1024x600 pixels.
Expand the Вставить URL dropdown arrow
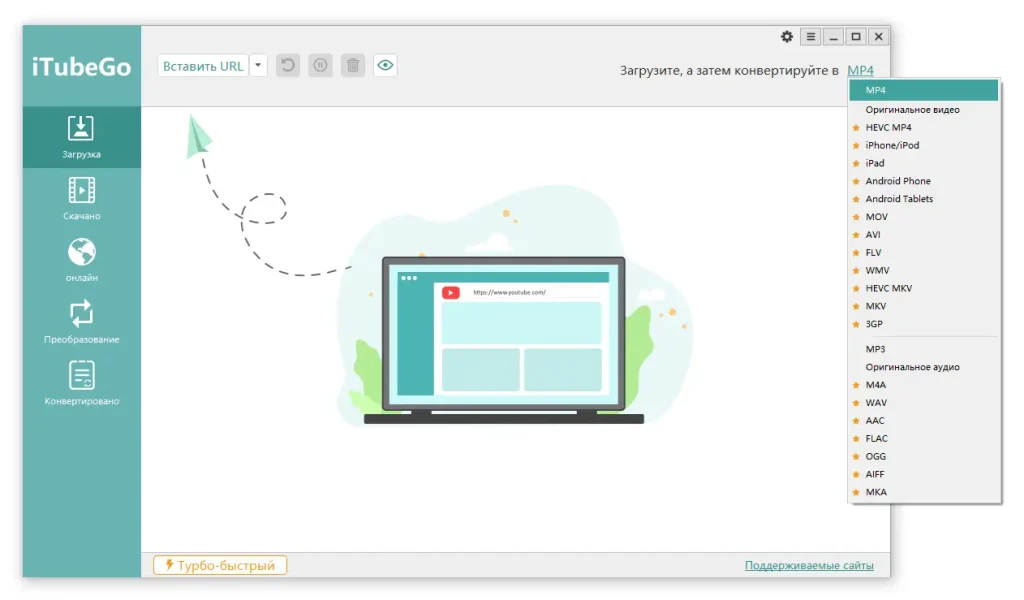(x=258, y=64)
